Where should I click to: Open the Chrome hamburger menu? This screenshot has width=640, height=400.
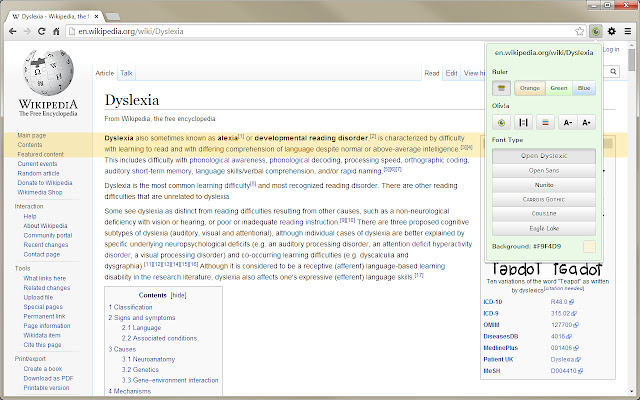628,31
